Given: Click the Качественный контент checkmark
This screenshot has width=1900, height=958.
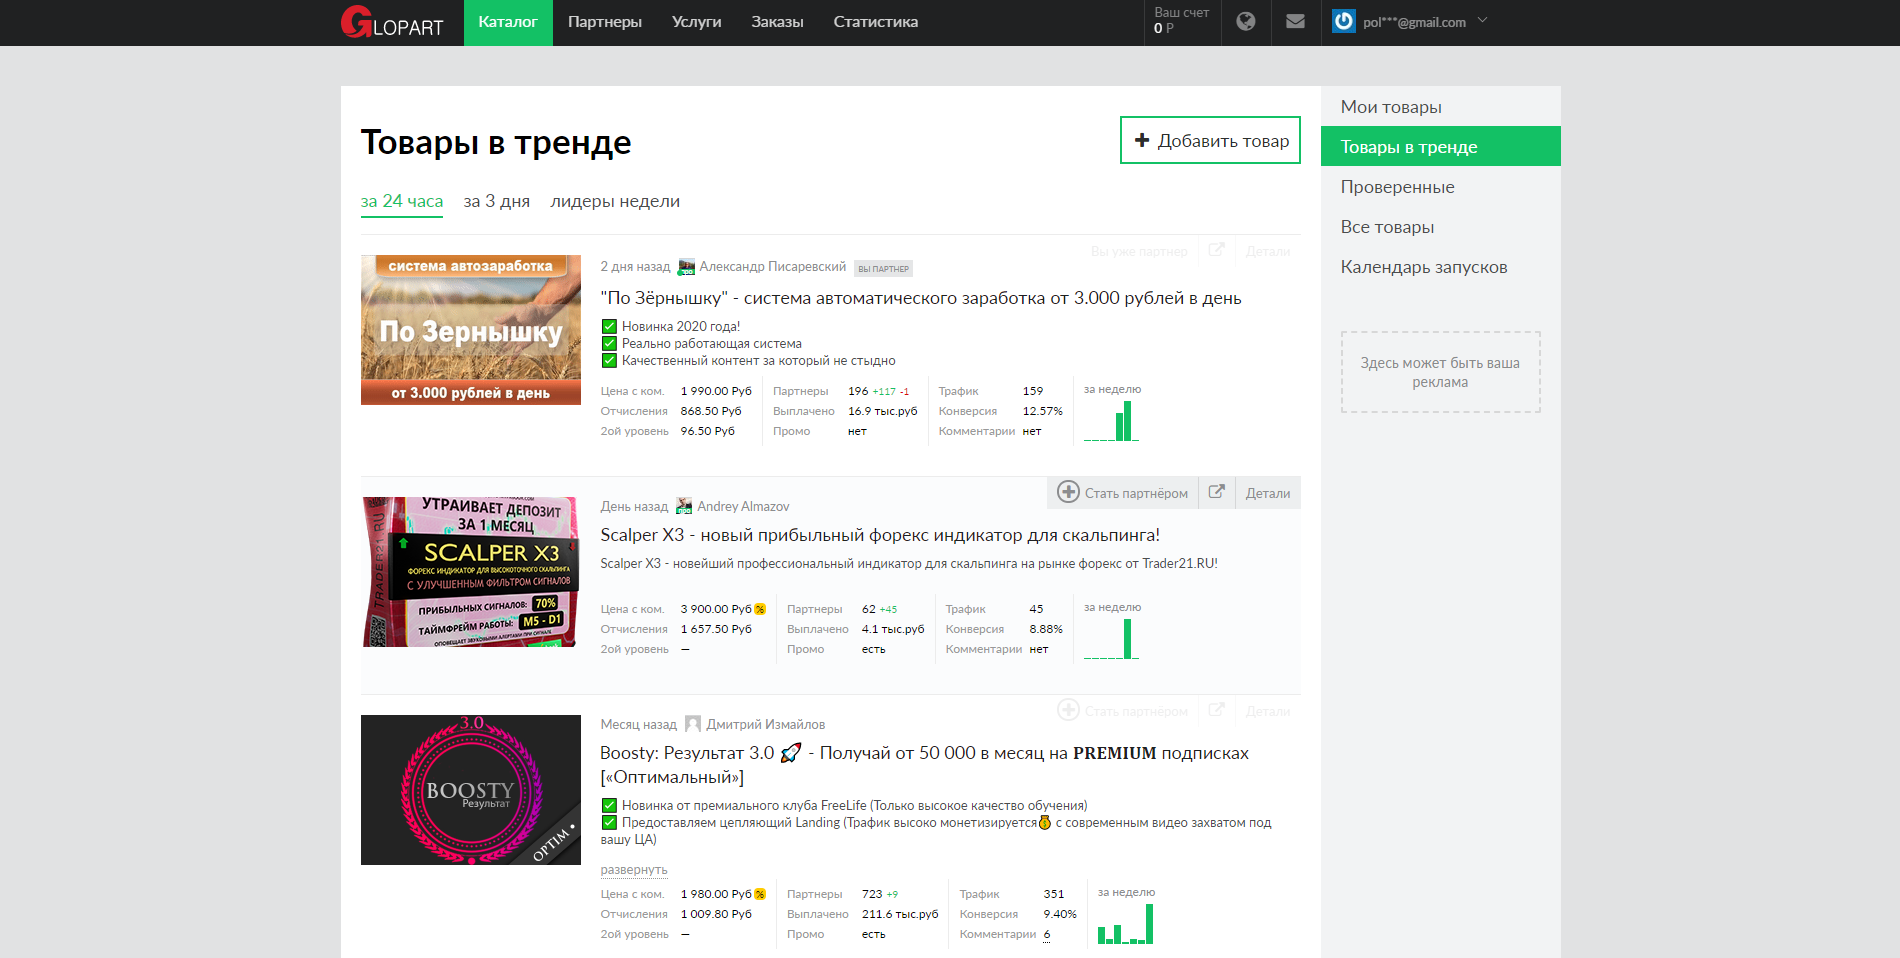Looking at the screenshot, I should click(x=609, y=360).
